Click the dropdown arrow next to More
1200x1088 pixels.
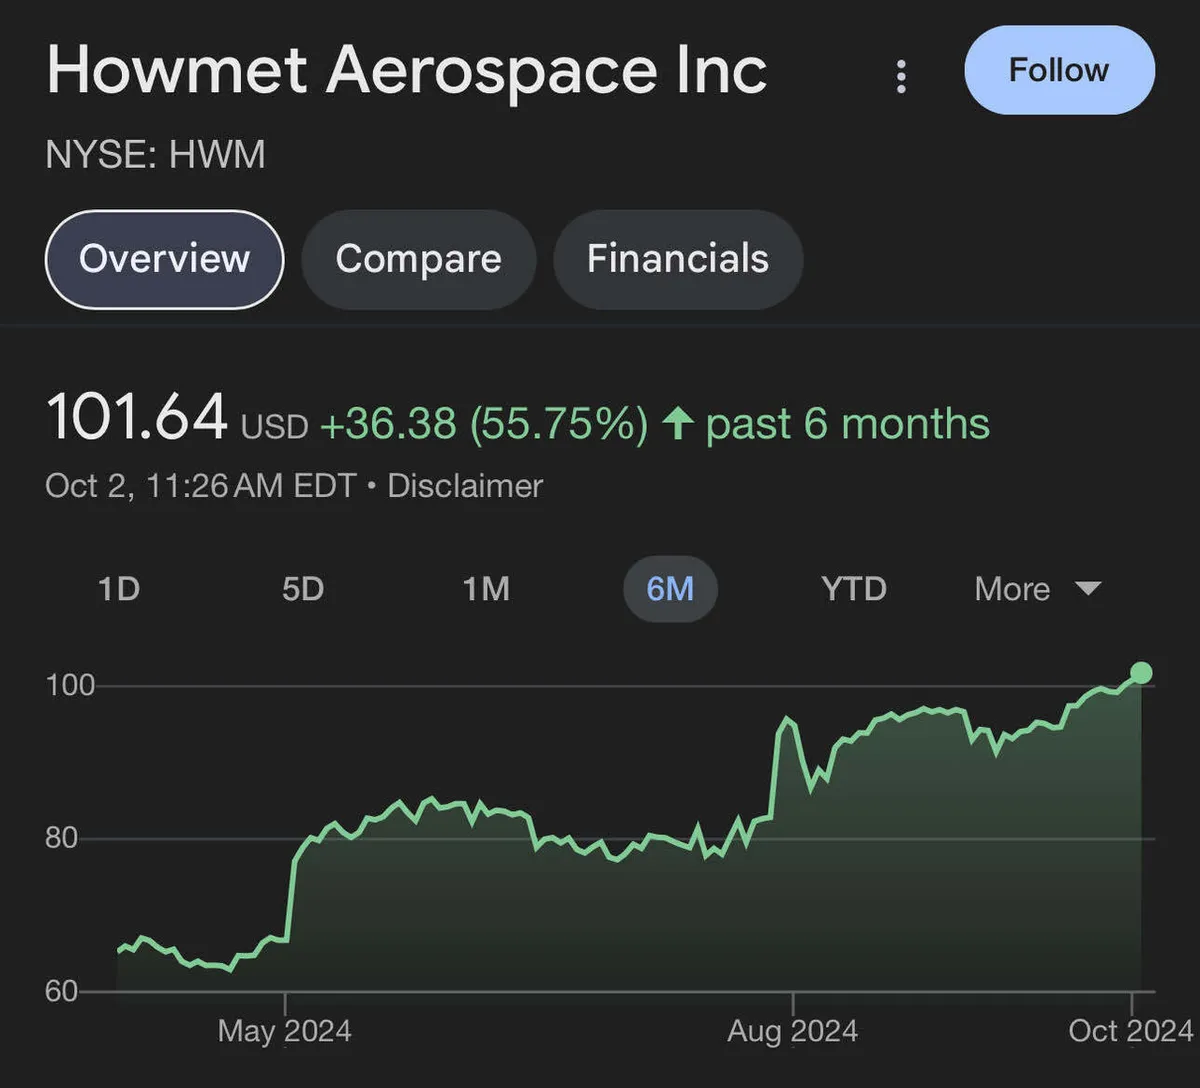click(1087, 589)
